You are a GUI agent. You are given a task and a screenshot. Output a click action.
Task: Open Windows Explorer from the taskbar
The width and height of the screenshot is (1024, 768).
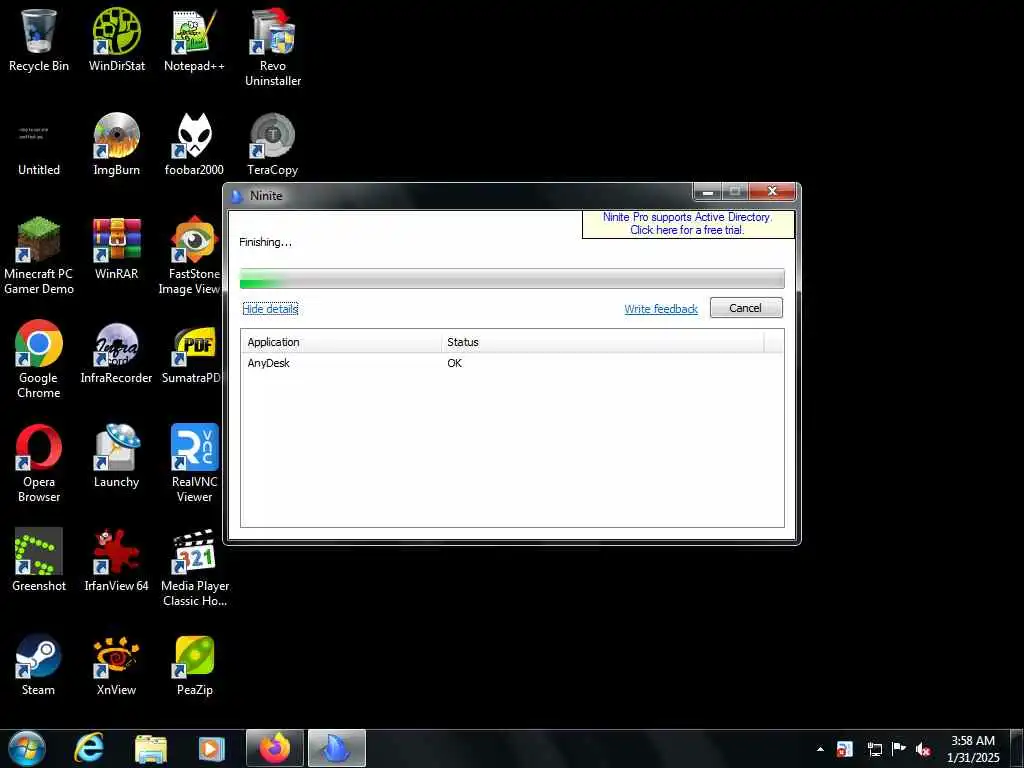pos(151,748)
